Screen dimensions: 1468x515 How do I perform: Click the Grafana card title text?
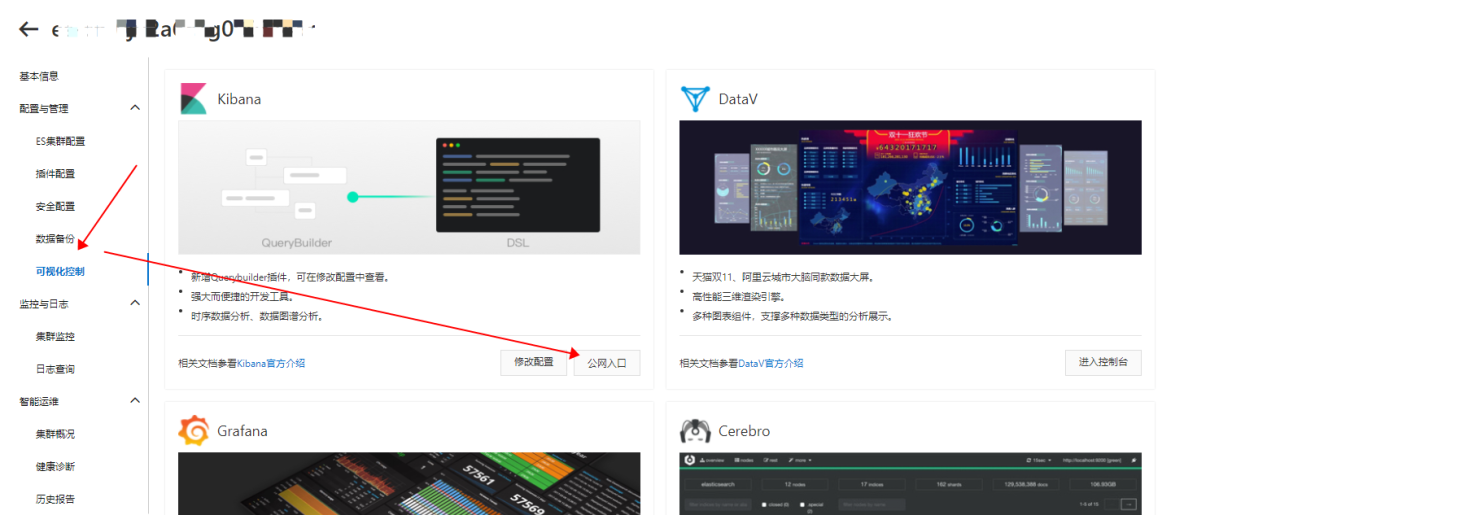click(242, 431)
